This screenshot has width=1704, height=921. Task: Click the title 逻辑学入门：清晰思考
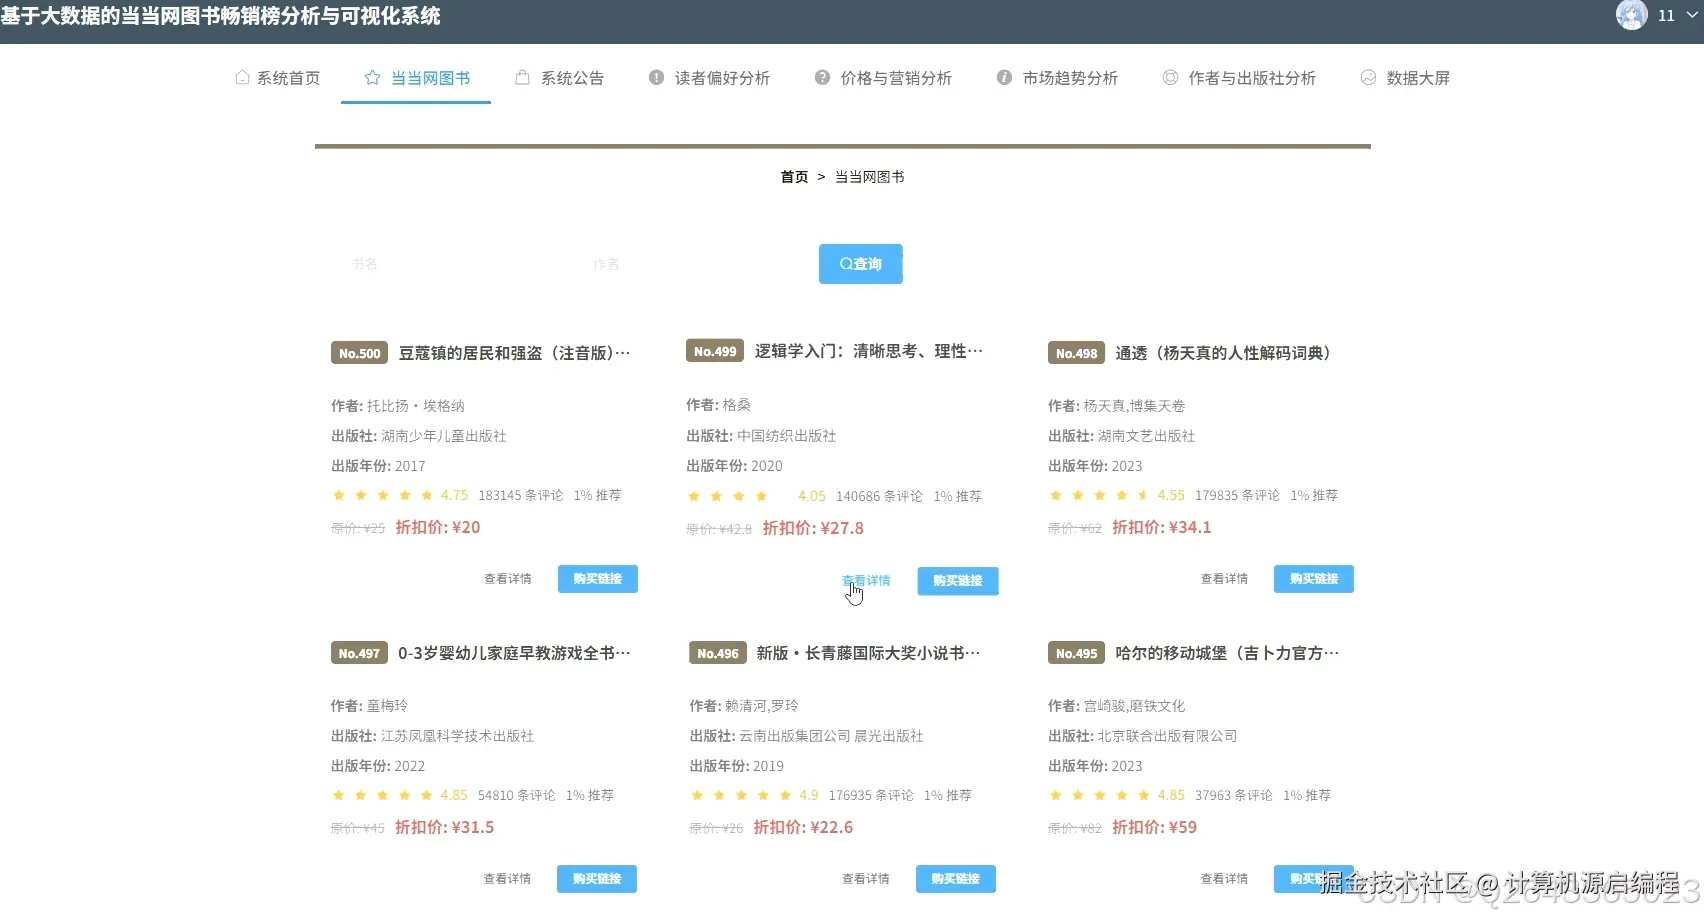pyautogui.click(x=869, y=351)
